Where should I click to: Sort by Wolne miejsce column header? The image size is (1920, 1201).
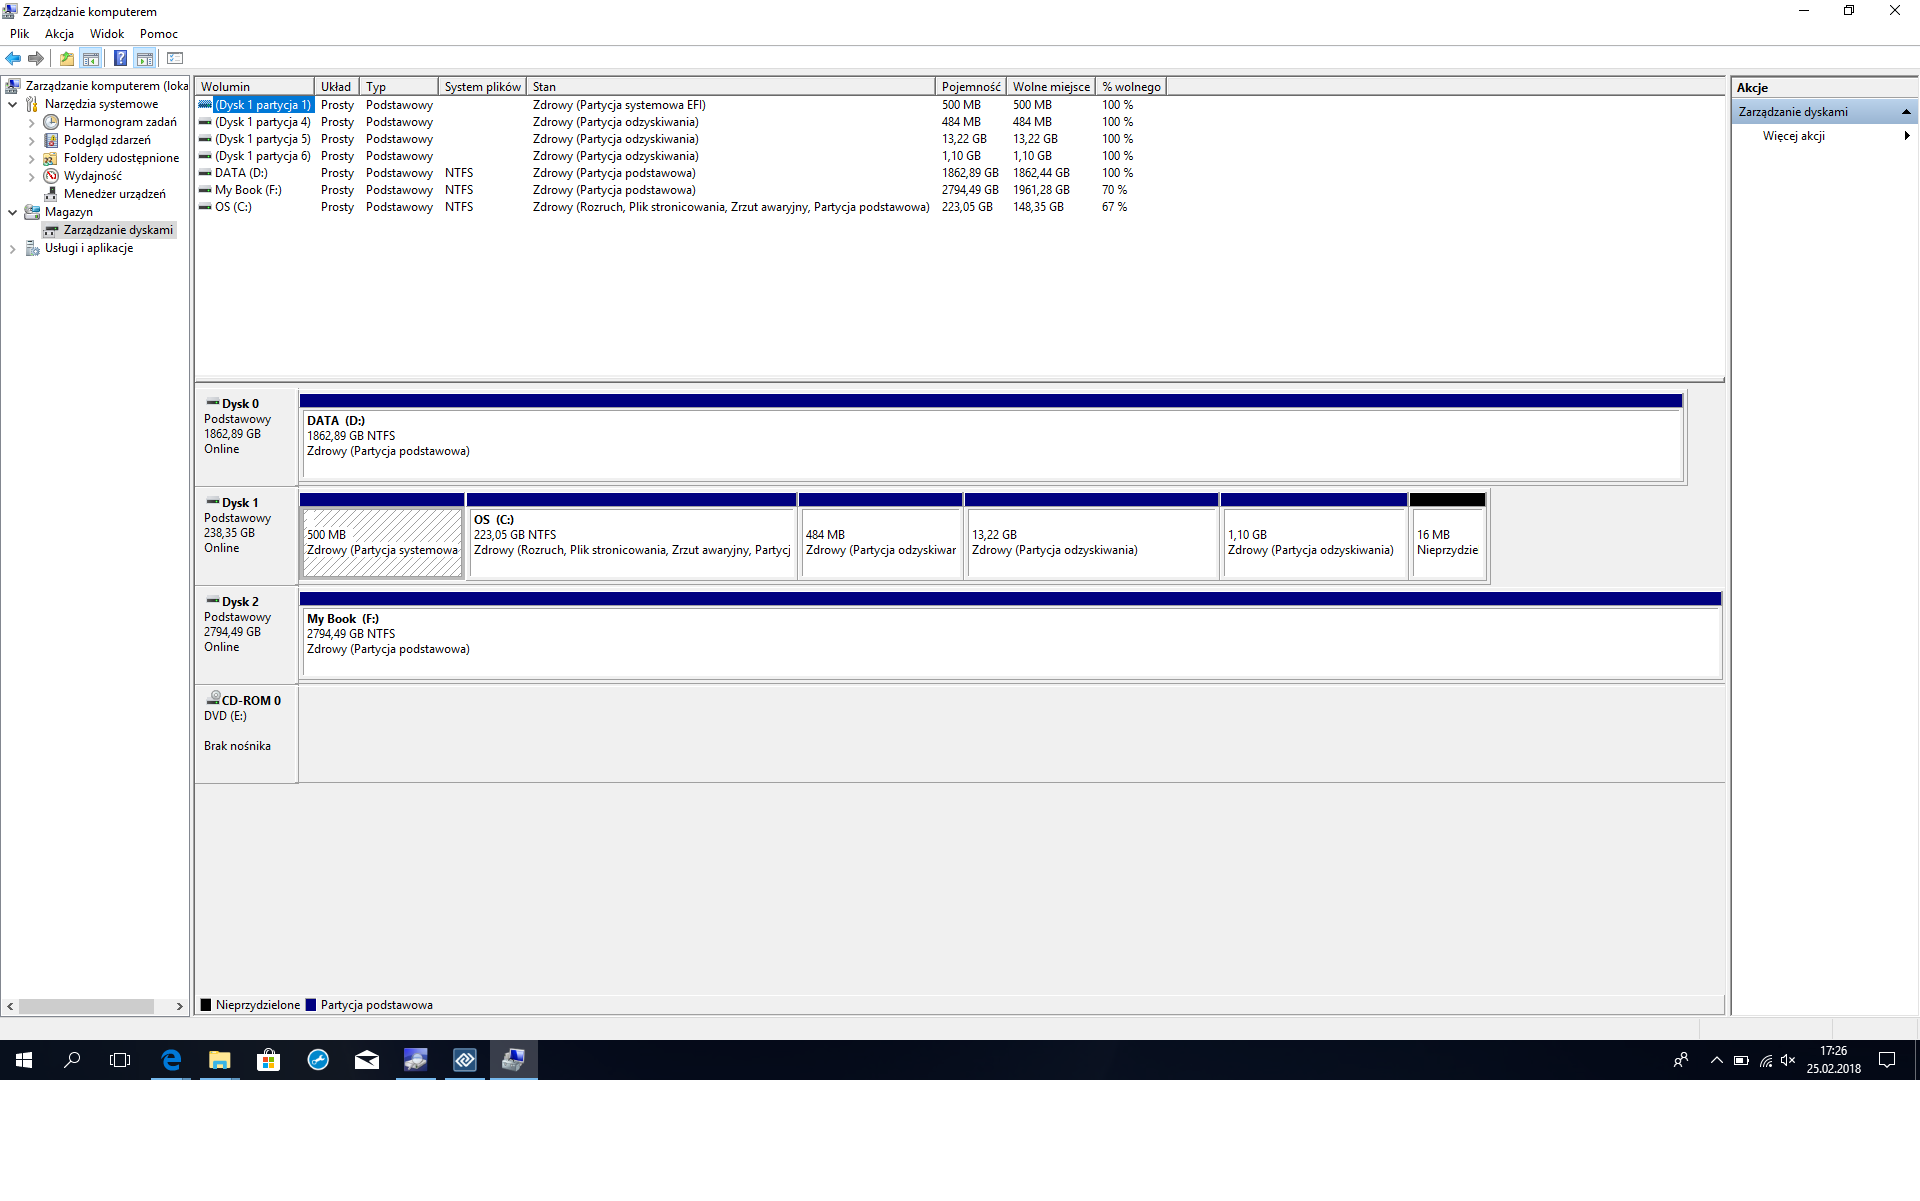point(1051,87)
